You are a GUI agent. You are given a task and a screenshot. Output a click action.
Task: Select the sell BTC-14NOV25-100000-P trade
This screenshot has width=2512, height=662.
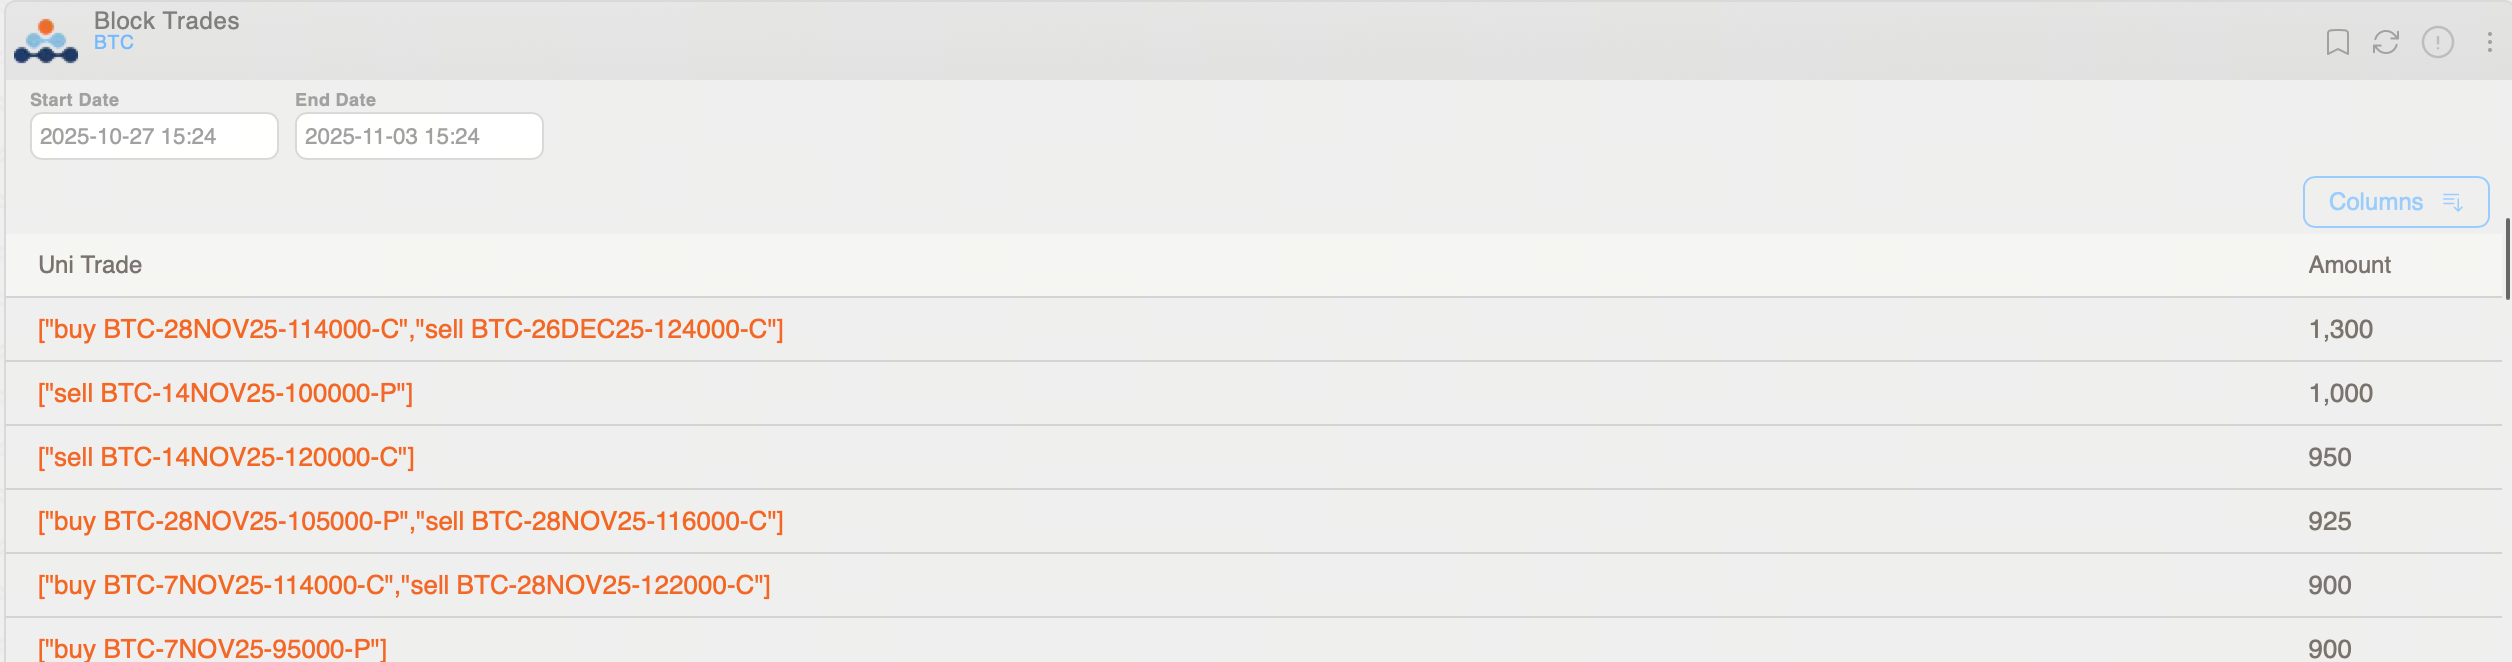coord(225,393)
